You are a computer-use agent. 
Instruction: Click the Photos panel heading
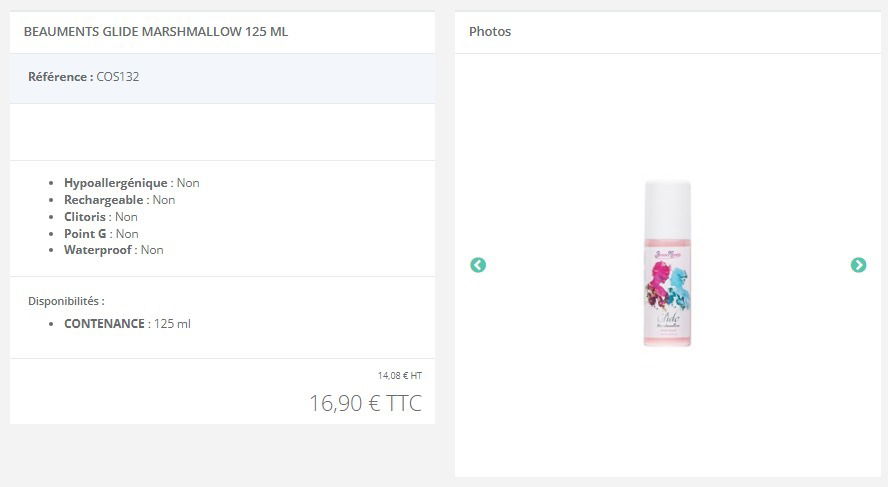490,32
